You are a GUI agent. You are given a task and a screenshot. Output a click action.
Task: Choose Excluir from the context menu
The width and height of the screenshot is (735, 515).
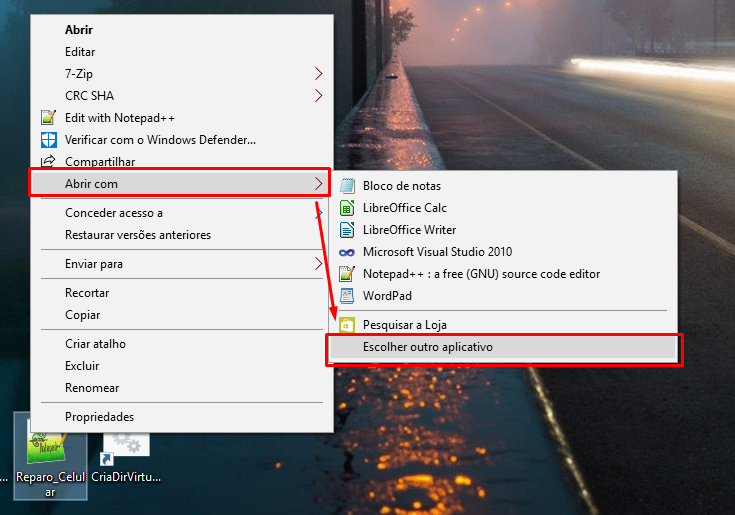coord(182,366)
